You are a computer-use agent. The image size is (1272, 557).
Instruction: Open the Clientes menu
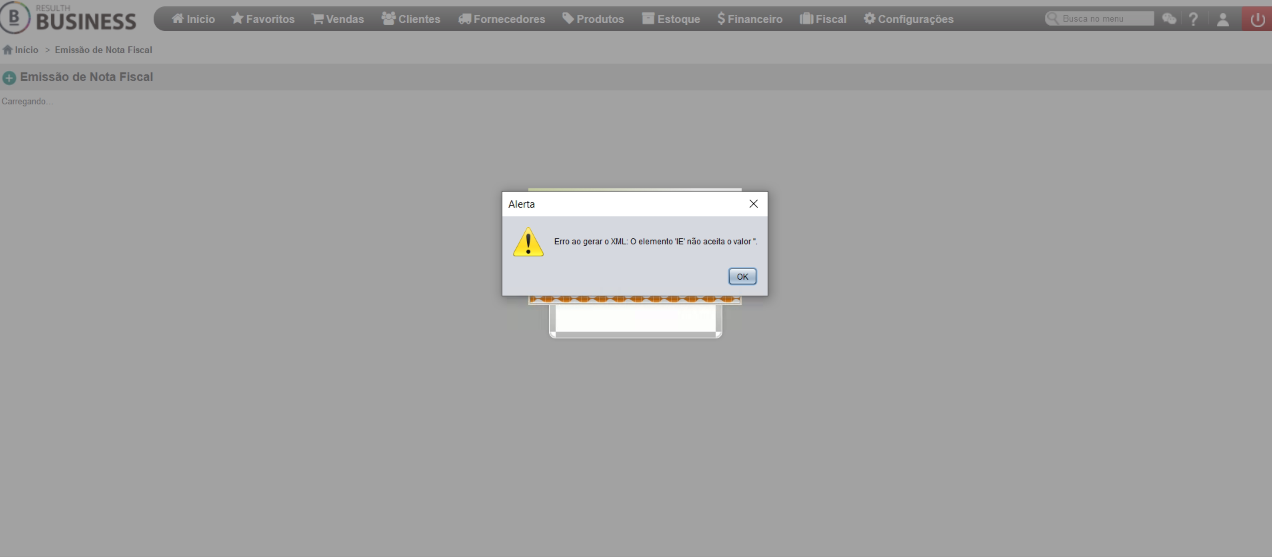click(411, 19)
